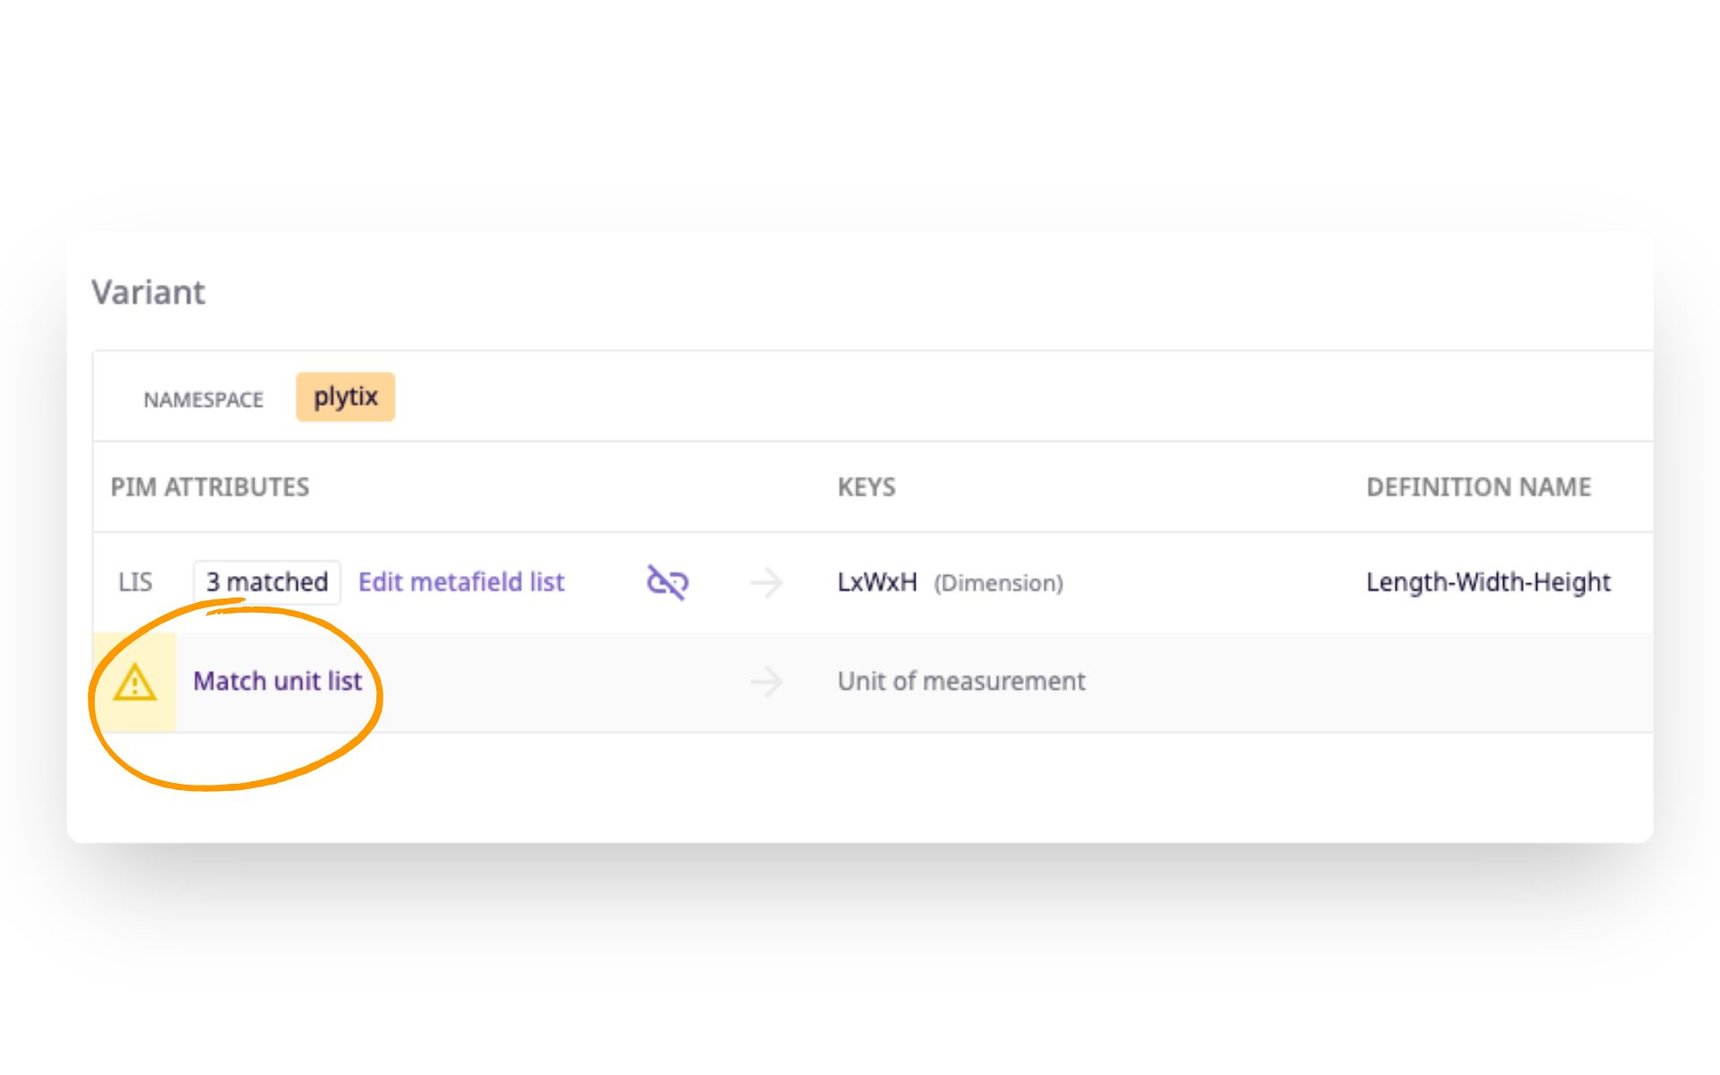Click the arrow before Unit of measurement

click(x=765, y=682)
